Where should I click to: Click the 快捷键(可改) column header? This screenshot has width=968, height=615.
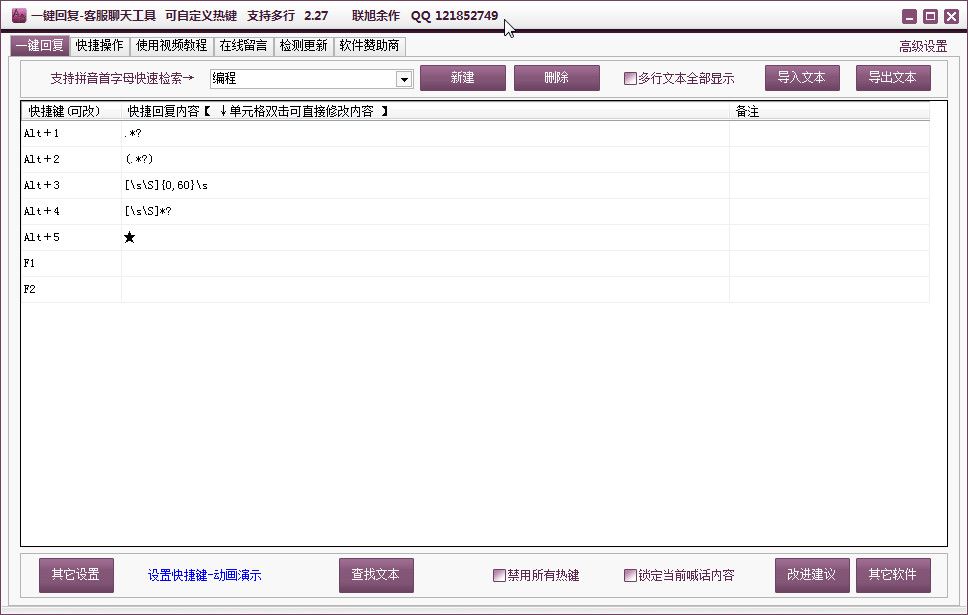[x=71, y=111]
